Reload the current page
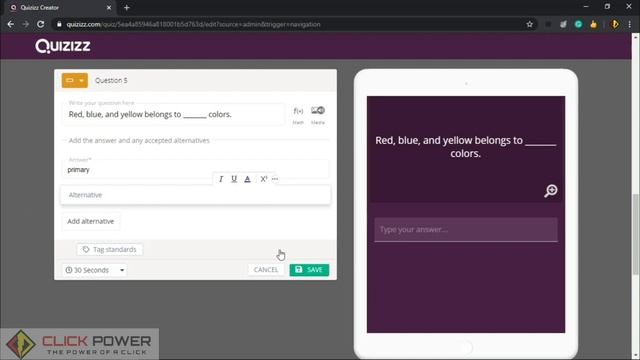The height and width of the screenshot is (360, 640). click(40, 24)
